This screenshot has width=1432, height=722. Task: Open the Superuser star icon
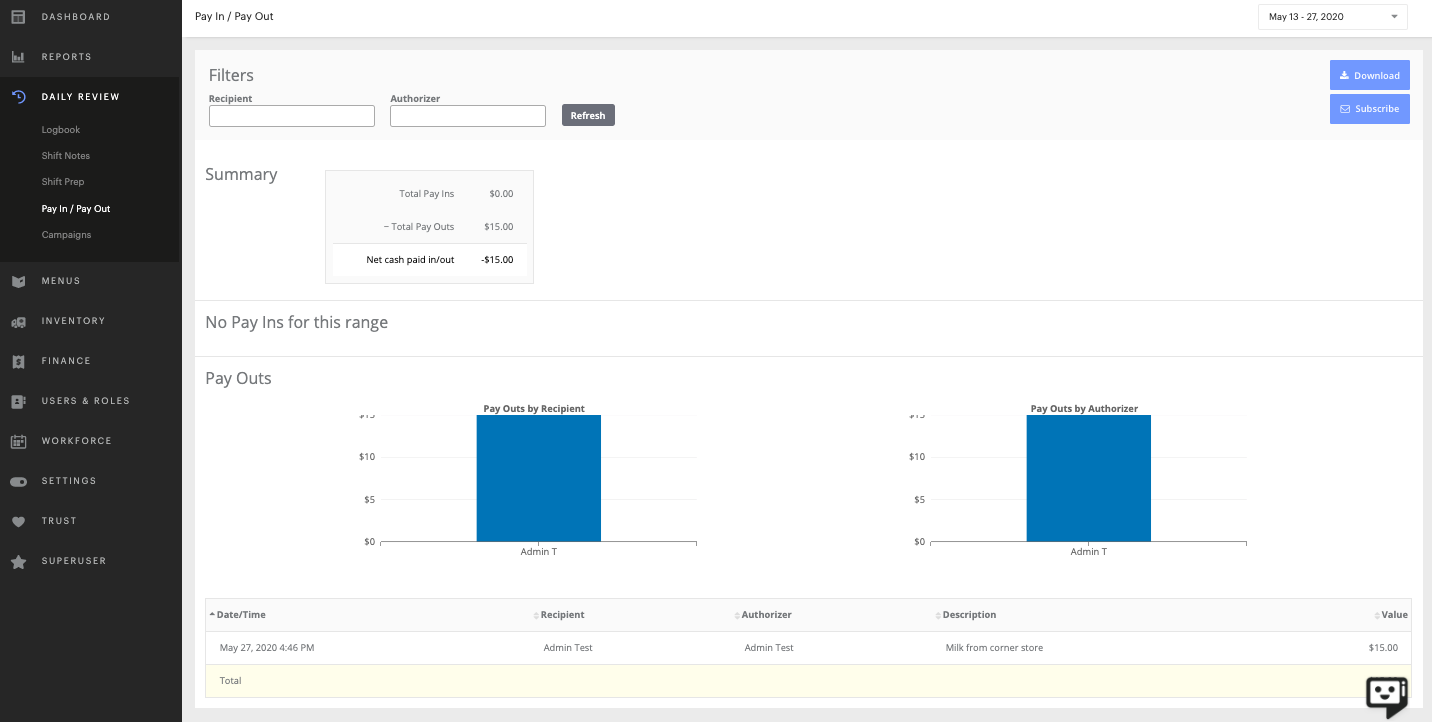17,561
